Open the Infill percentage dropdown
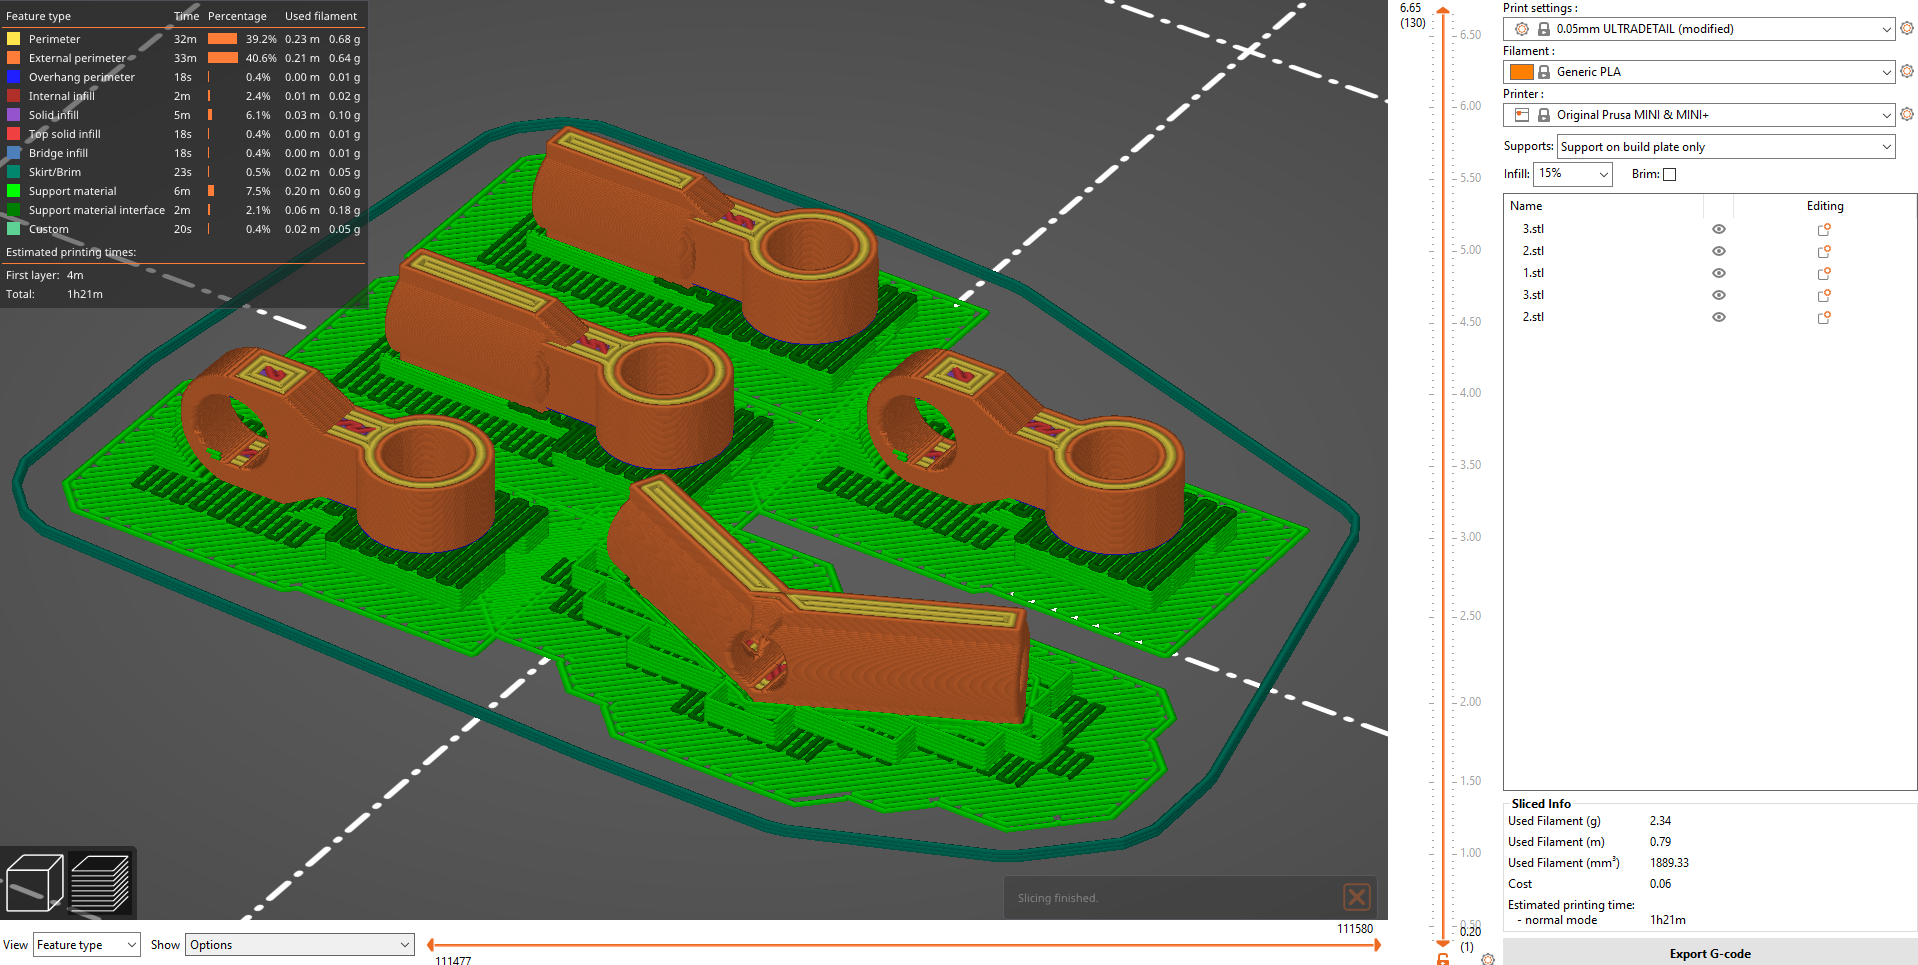The width and height of the screenshot is (1918, 965). pos(1573,174)
